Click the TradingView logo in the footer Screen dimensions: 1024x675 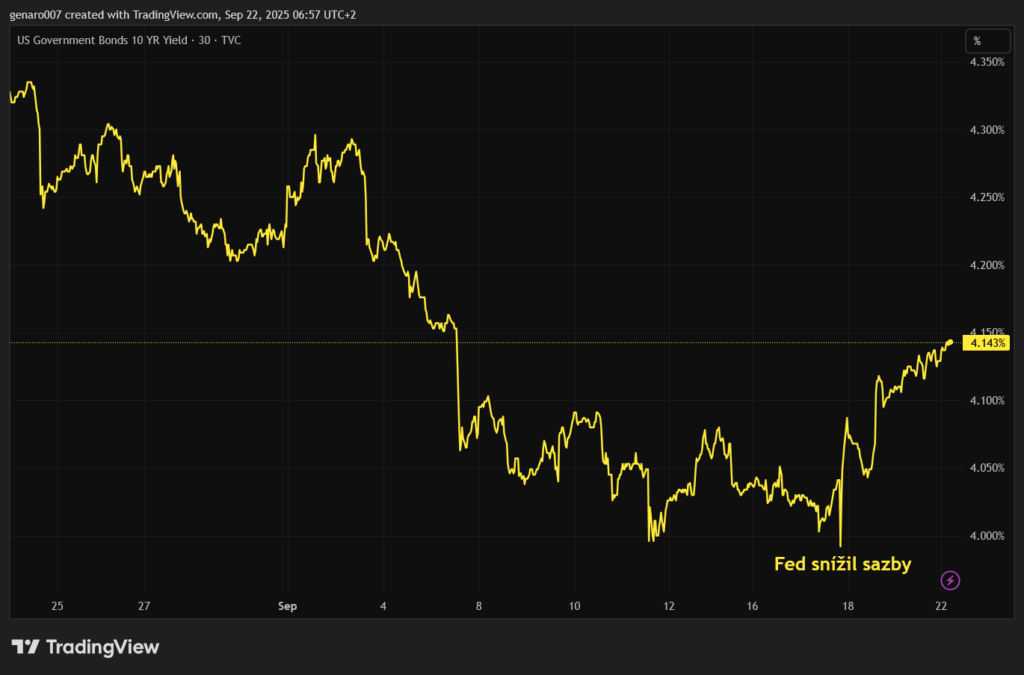tap(85, 647)
